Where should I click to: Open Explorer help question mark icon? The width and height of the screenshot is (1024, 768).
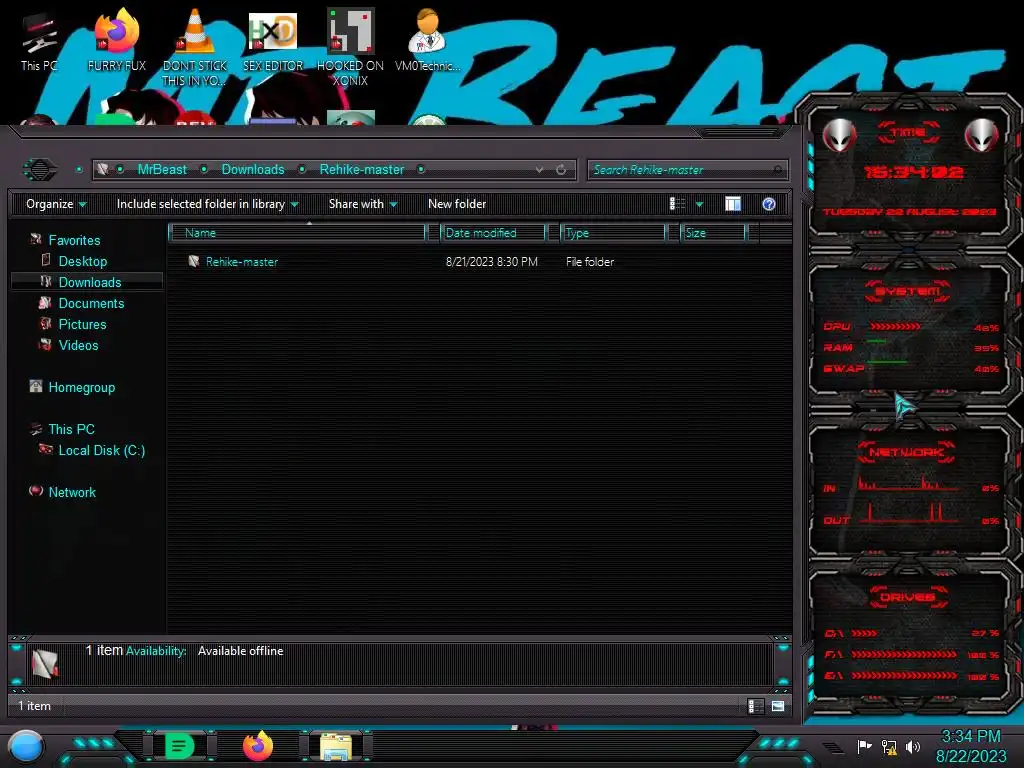click(769, 204)
